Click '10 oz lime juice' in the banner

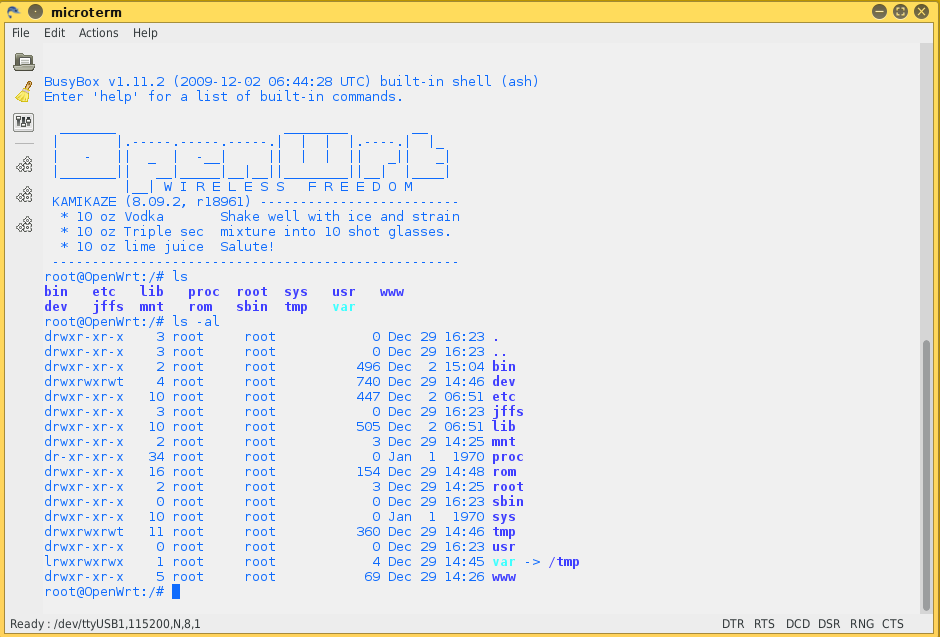pos(140,246)
